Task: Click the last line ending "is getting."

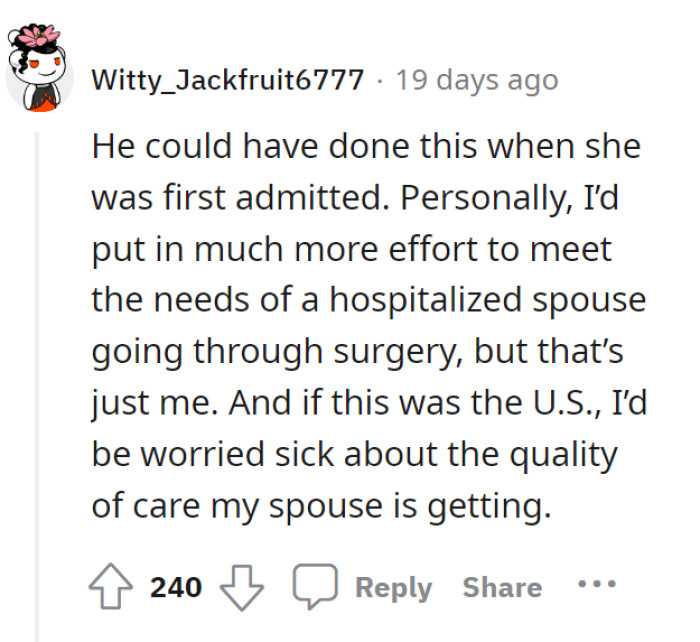Action: (x=320, y=507)
